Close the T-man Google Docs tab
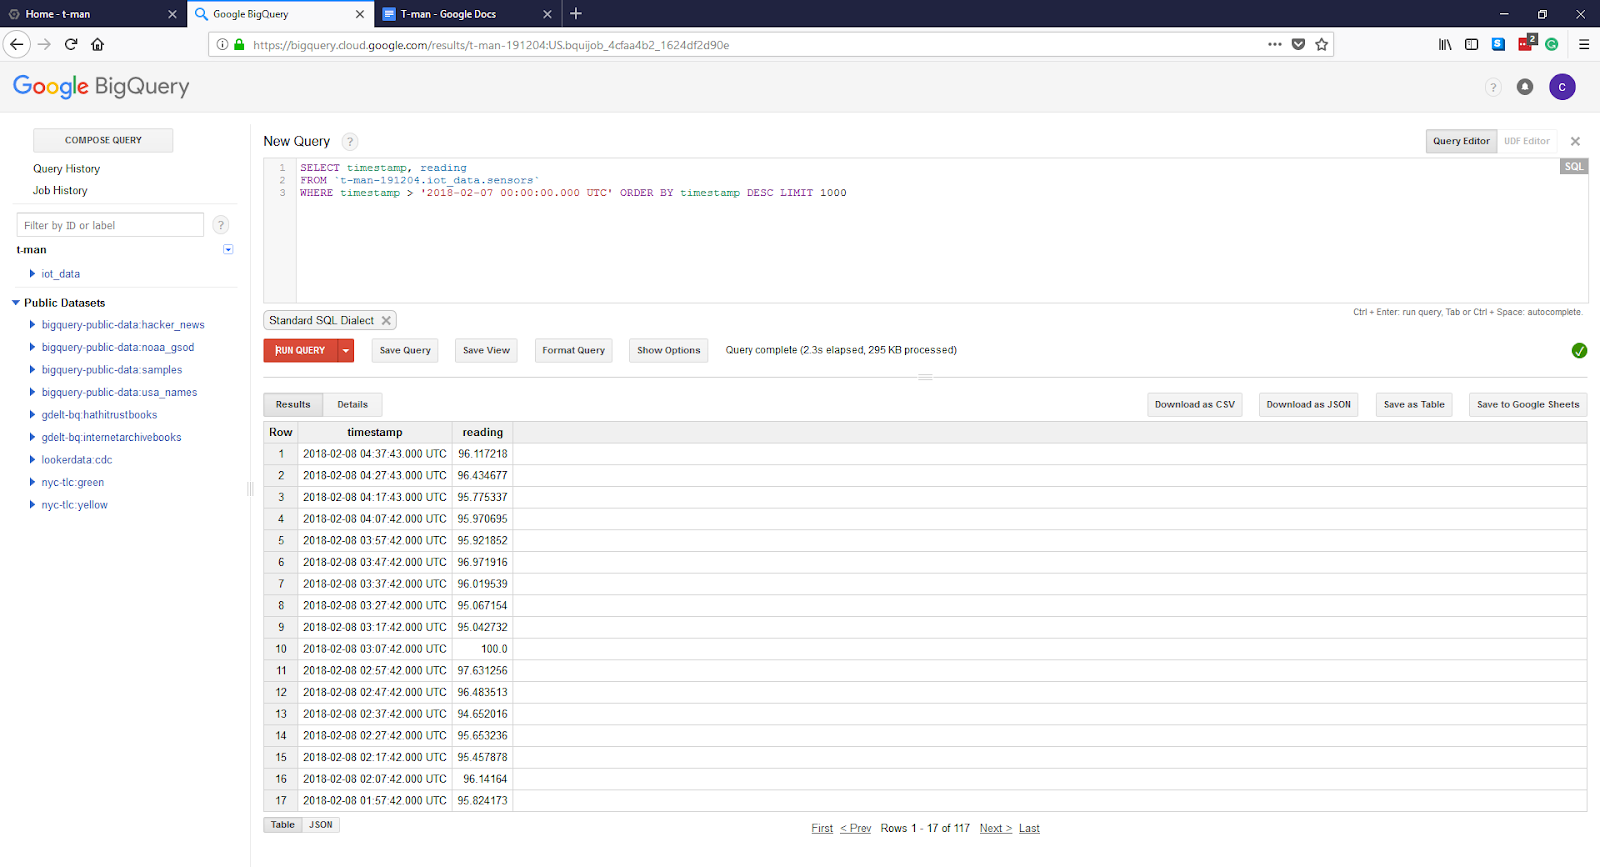This screenshot has height=867, width=1600. [x=547, y=14]
